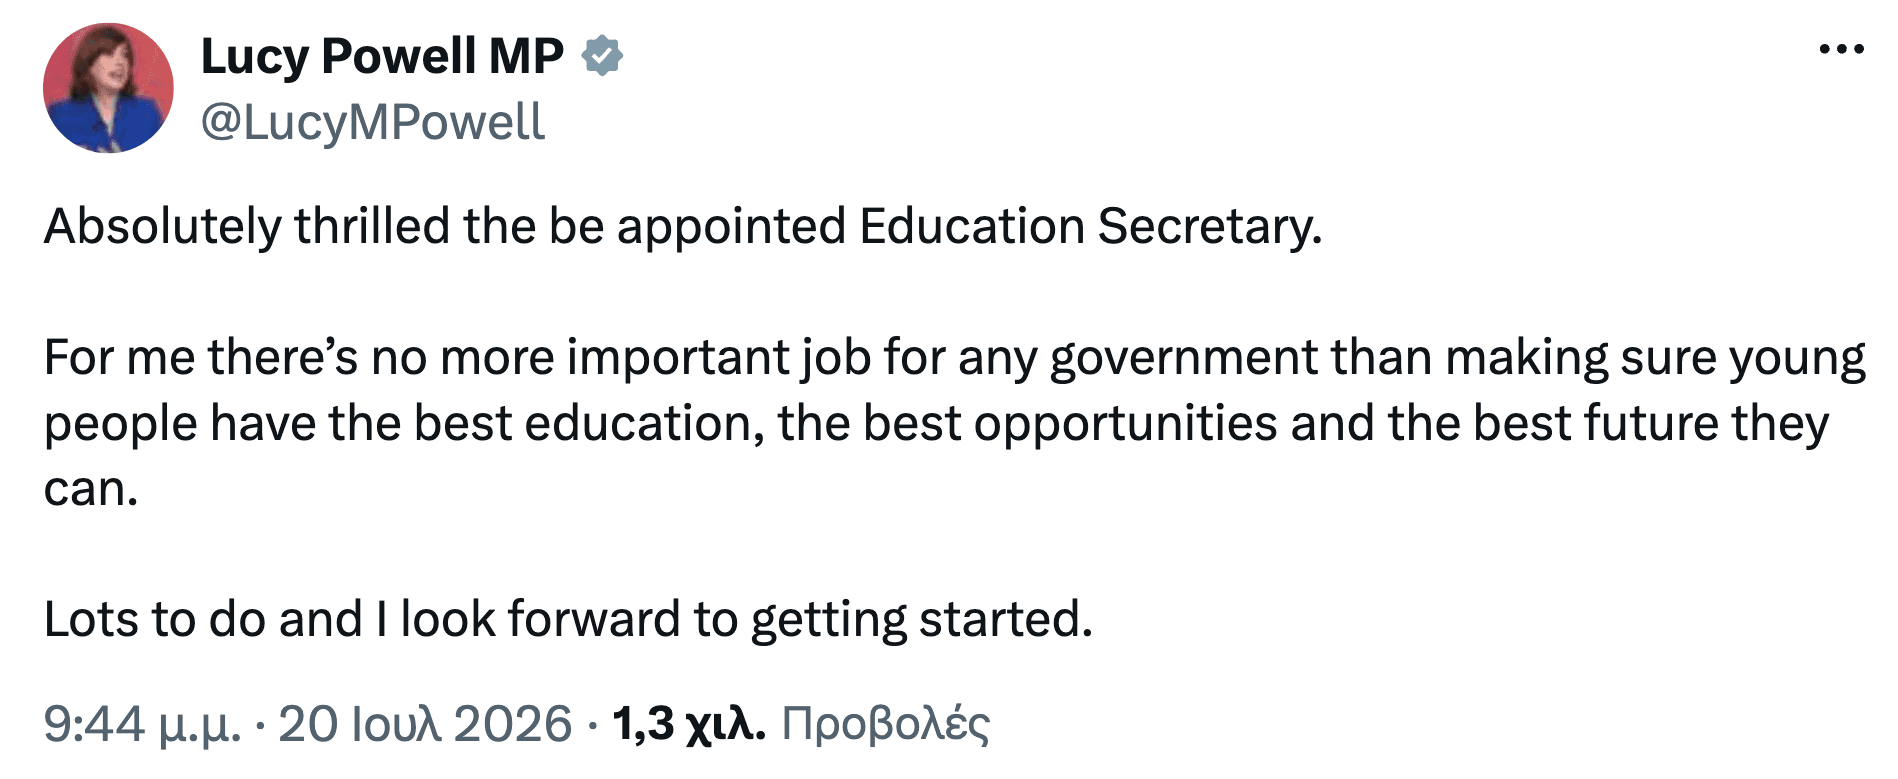Viewport: 1898px width, 779px height.
Task: Open the three-dot more options menu
Action: tap(1841, 49)
